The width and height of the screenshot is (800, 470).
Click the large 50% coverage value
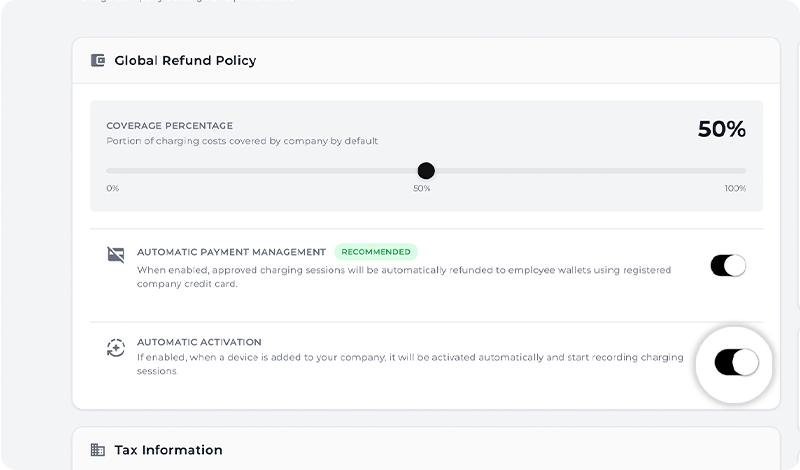[x=721, y=129]
